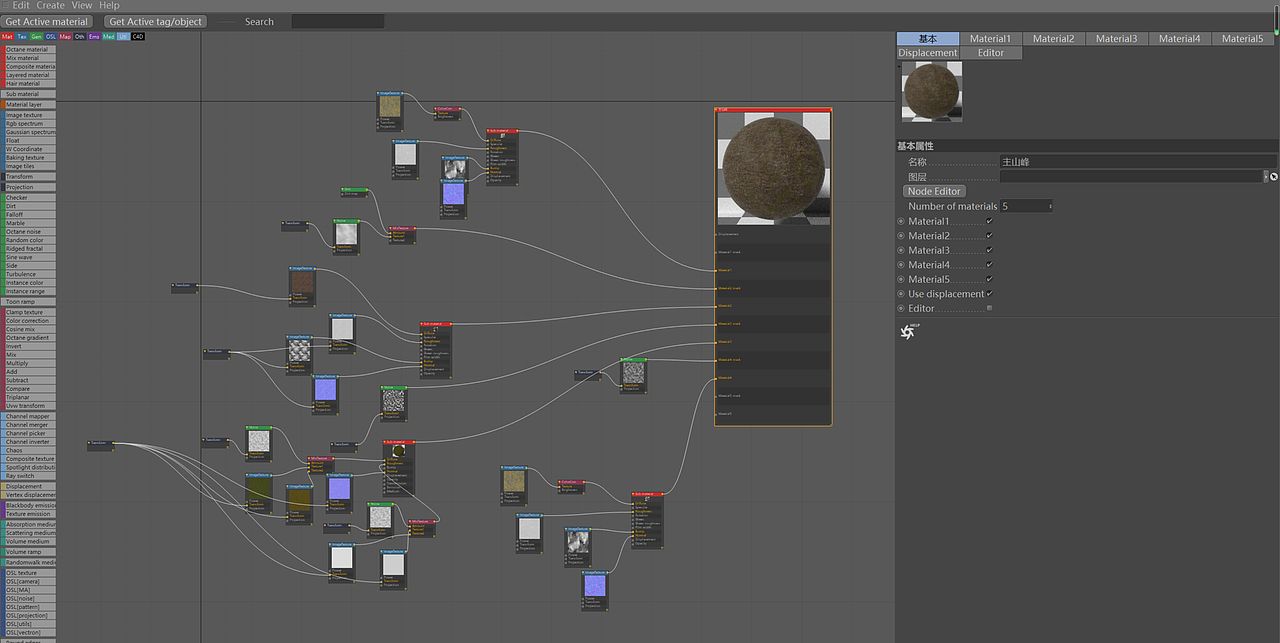Add an Octane noise node
Image resolution: width=1280 pixels, height=643 pixels.
28,232
